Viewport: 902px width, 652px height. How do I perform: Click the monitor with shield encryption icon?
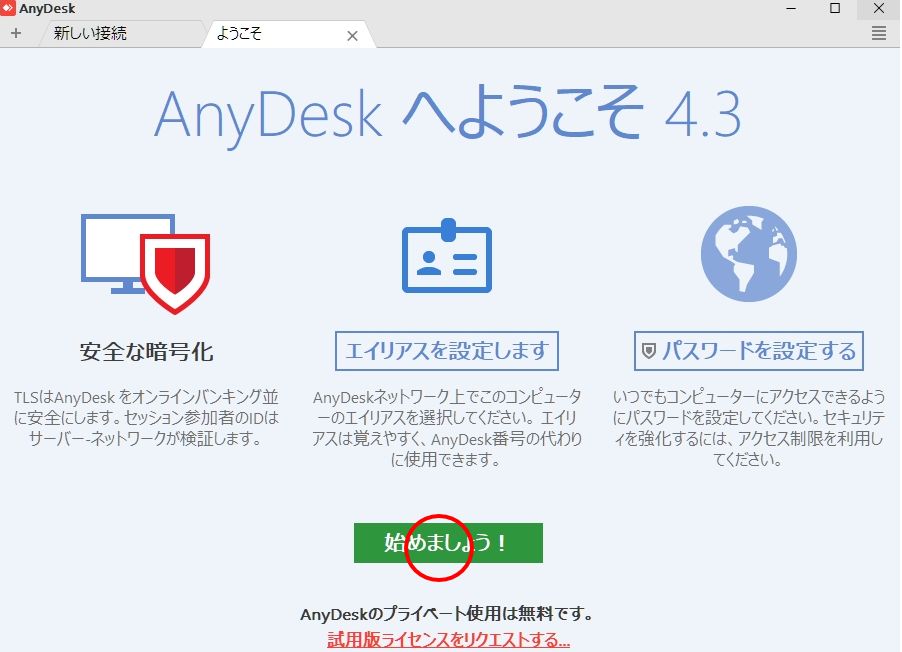[x=146, y=264]
